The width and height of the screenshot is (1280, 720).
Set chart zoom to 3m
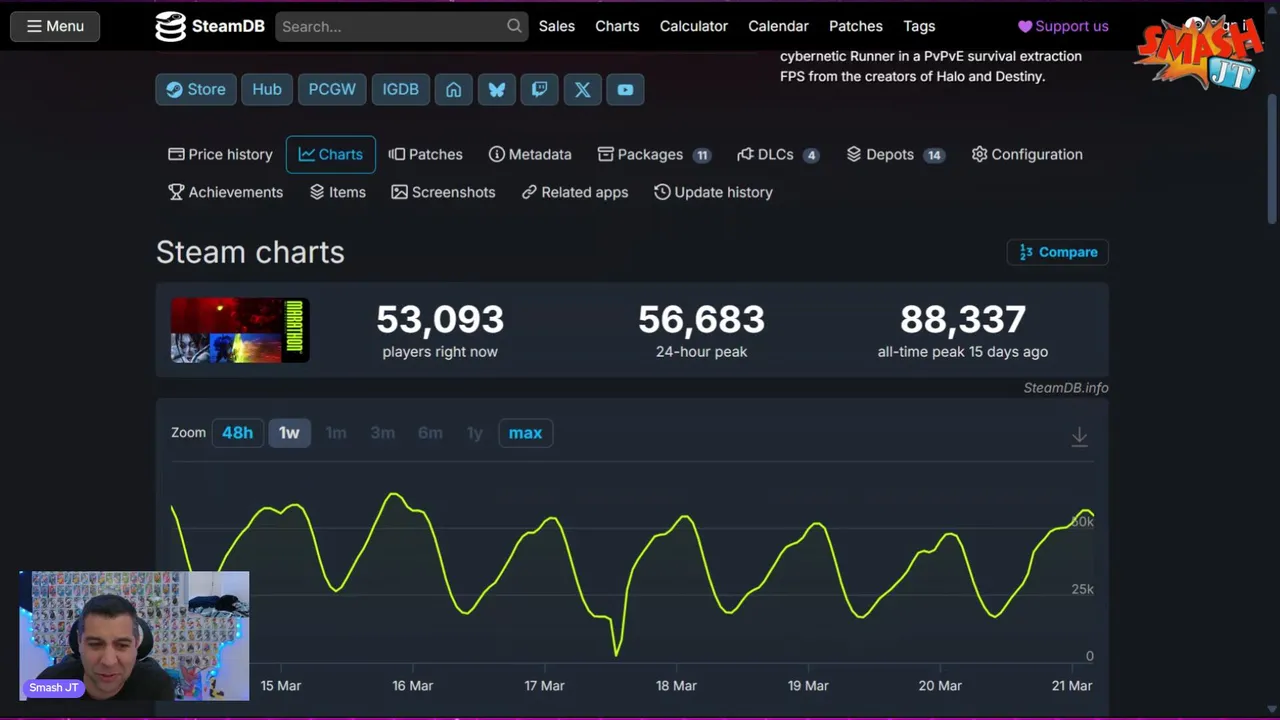point(383,433)
